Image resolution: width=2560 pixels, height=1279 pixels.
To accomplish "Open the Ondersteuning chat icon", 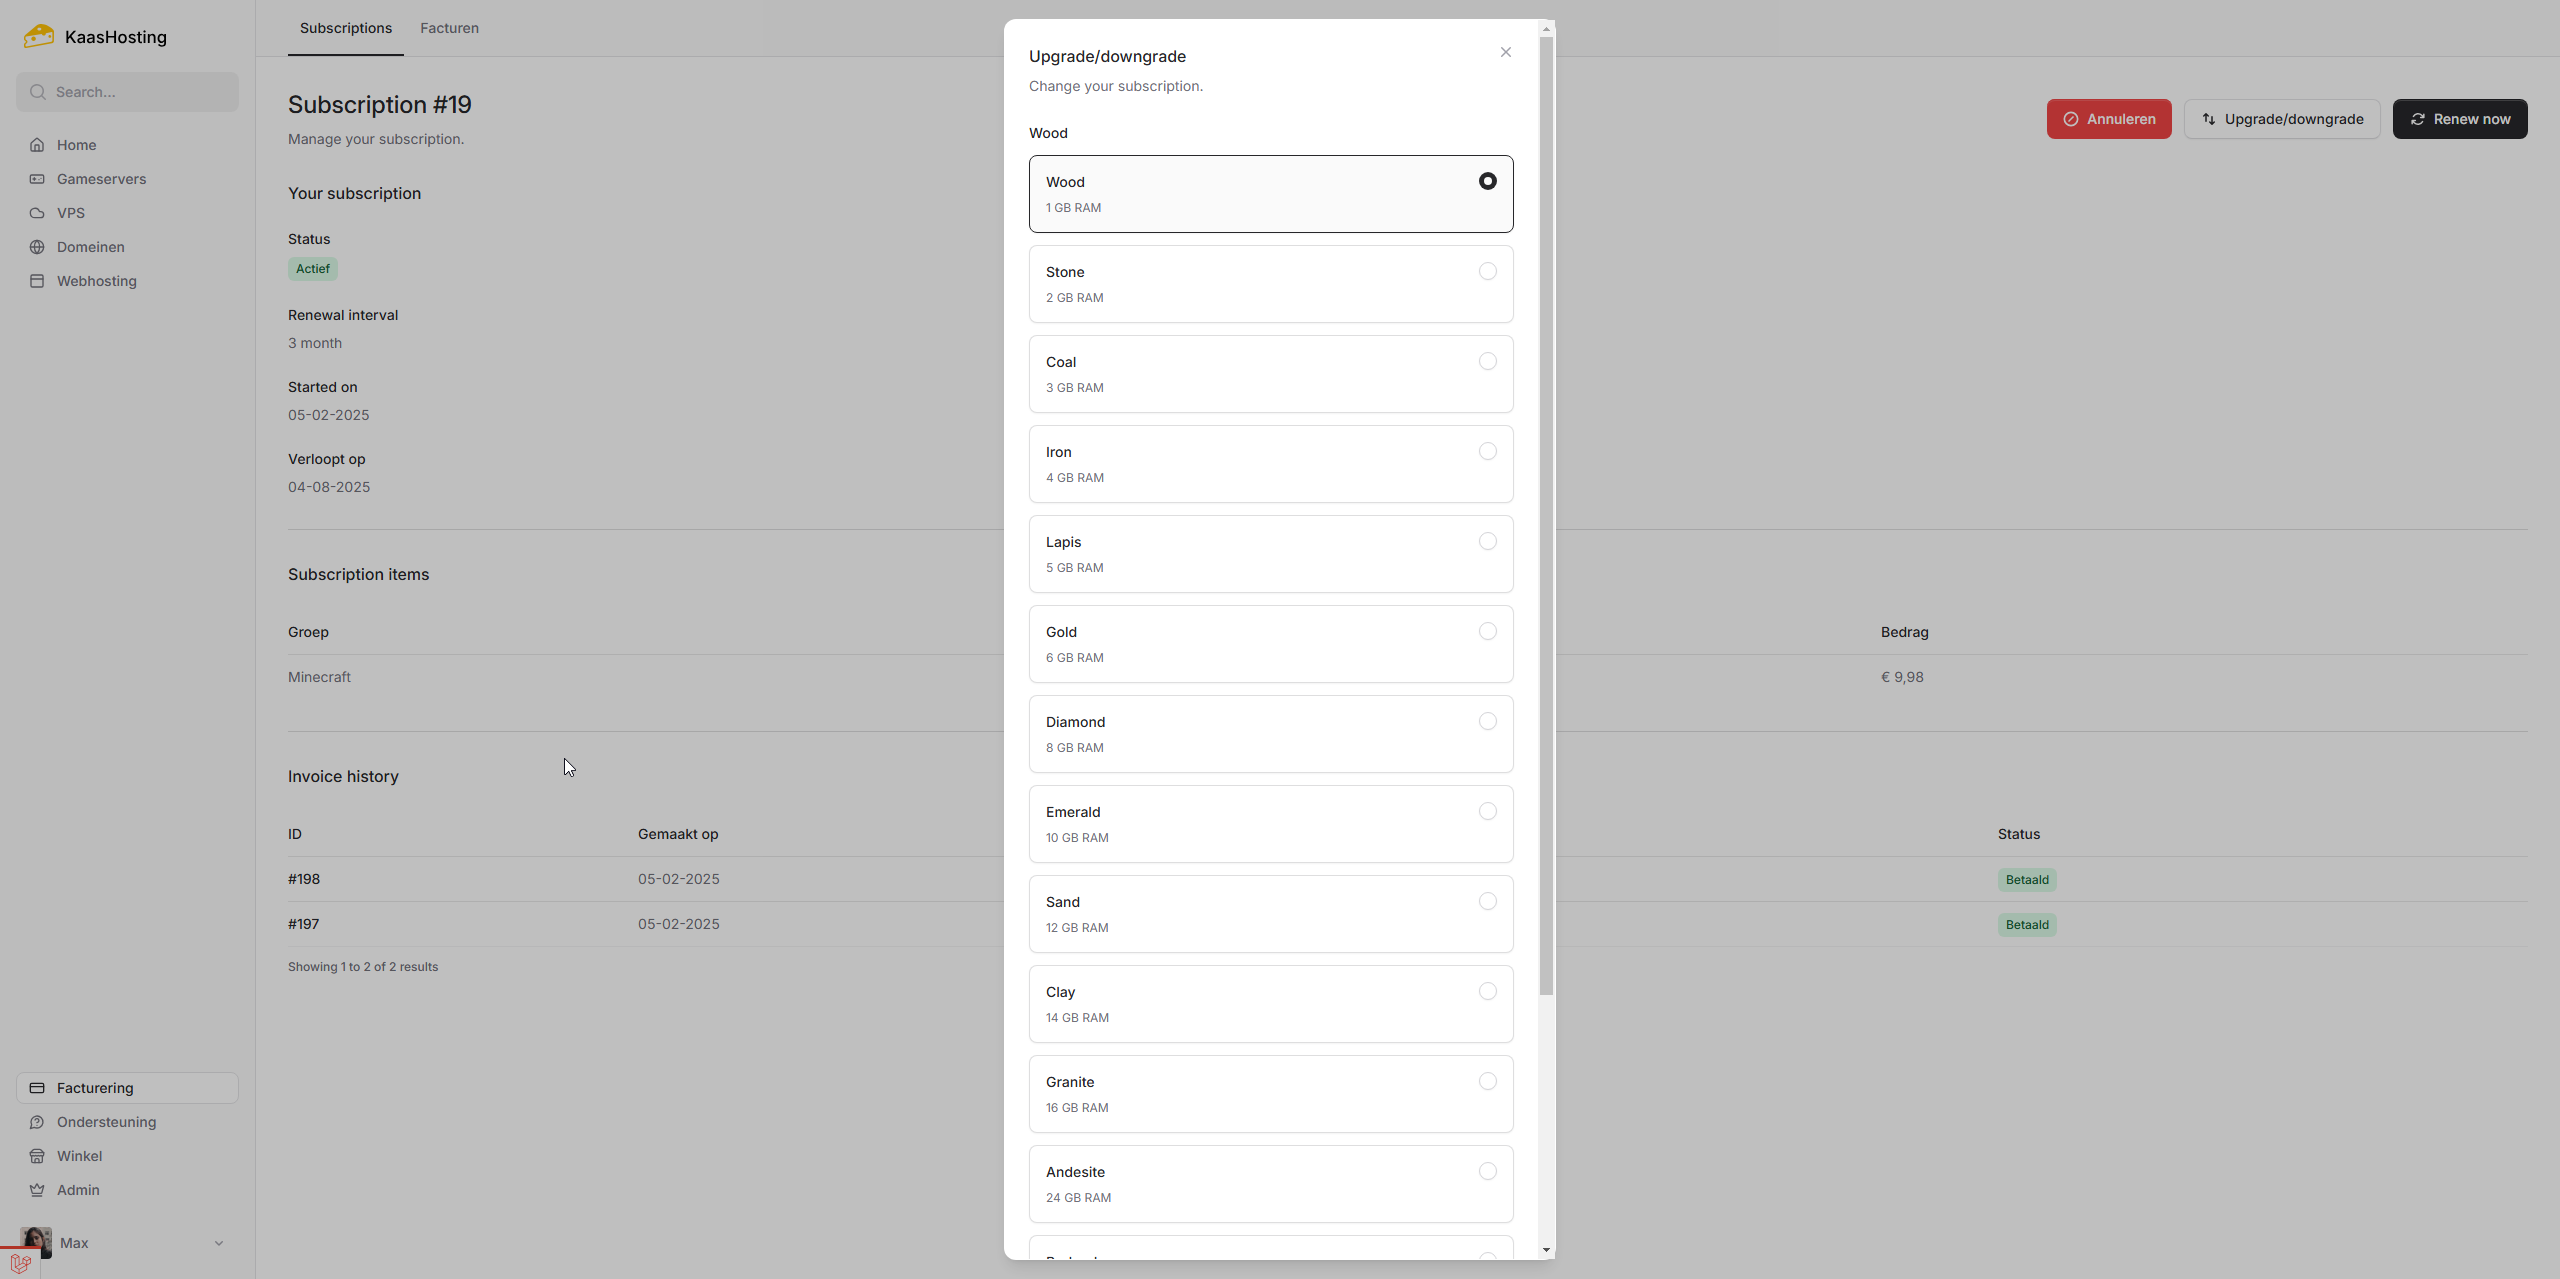I will click(x=37, y=1122).
